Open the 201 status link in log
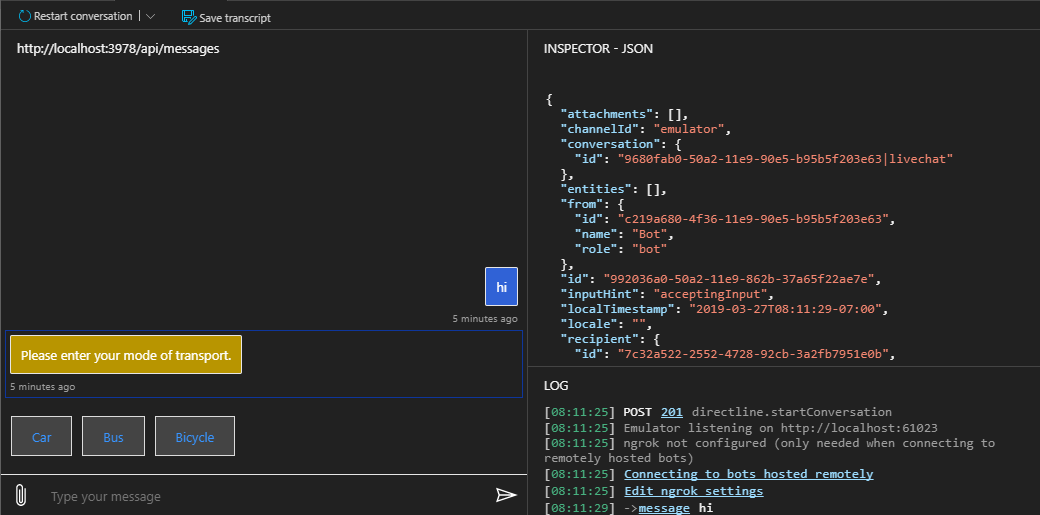This screenshot has height=515, width=1040. click(671, 412)
